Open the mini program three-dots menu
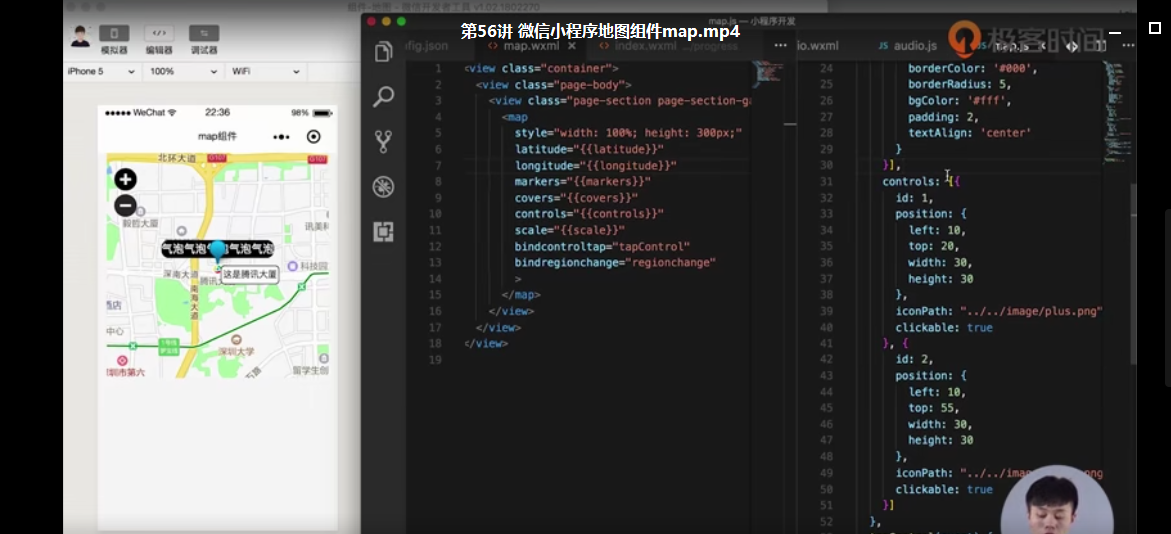This screenshot has width=1171, height=534. [281, 137]
